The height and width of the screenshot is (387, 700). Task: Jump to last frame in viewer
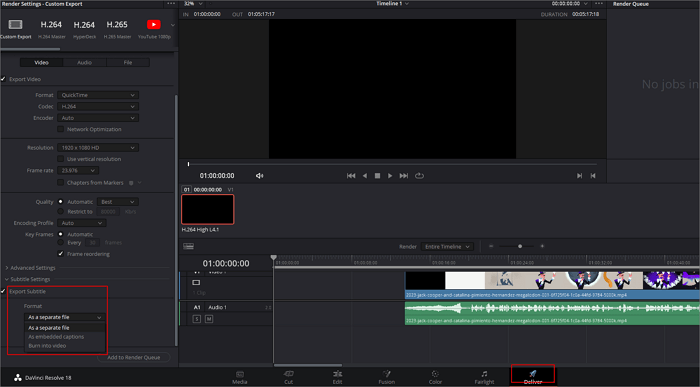tap(404, 176)
